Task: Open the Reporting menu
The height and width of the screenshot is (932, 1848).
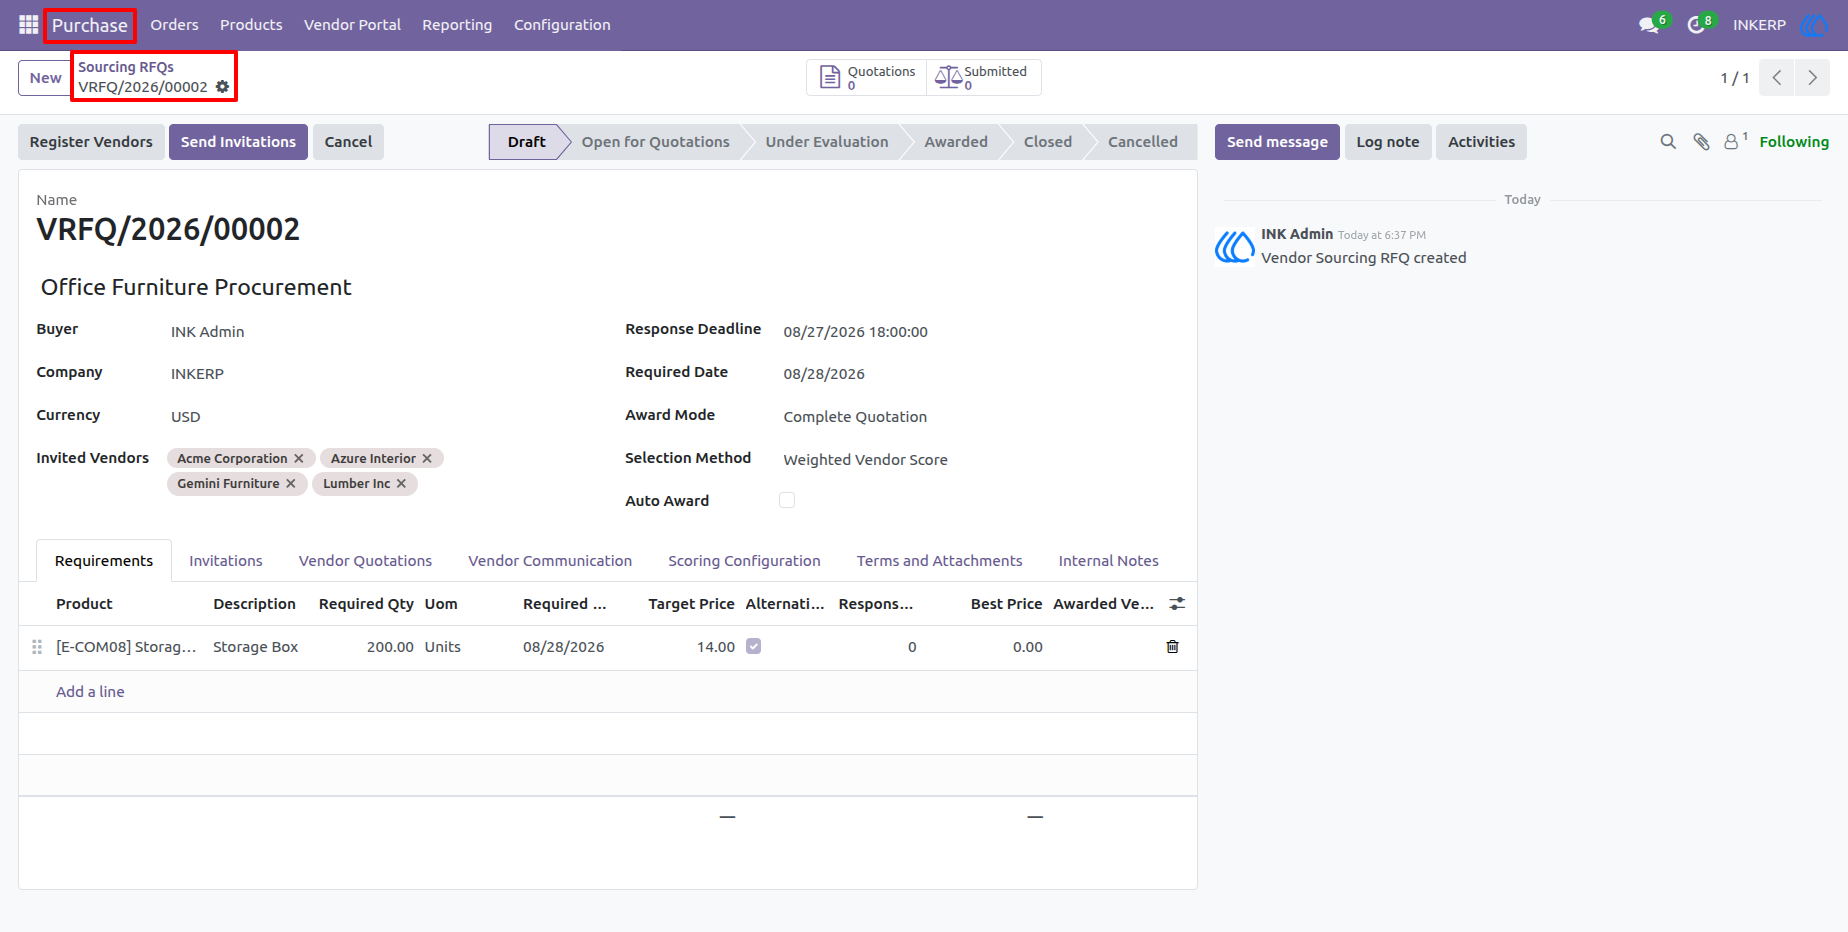Action: pyautogui.click(x=457, y=25)
